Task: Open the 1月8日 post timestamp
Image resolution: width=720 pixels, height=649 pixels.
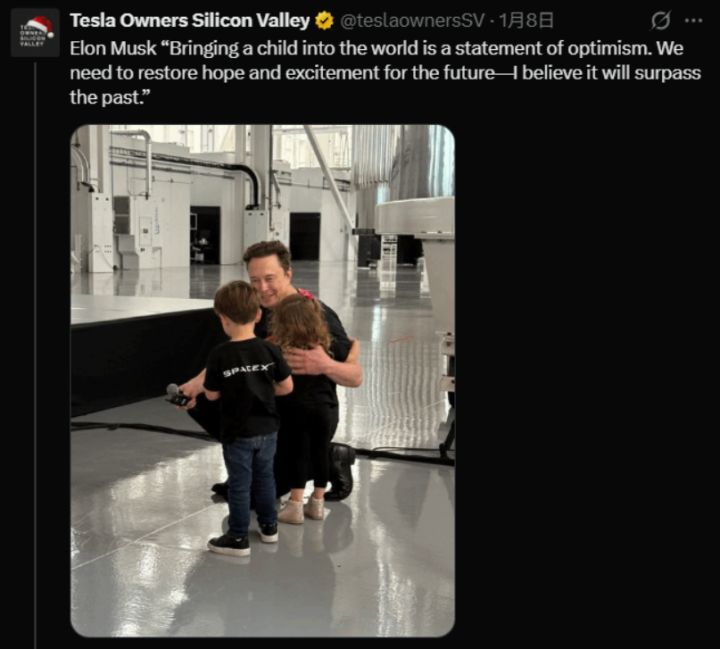Action: tap(512, 21)
